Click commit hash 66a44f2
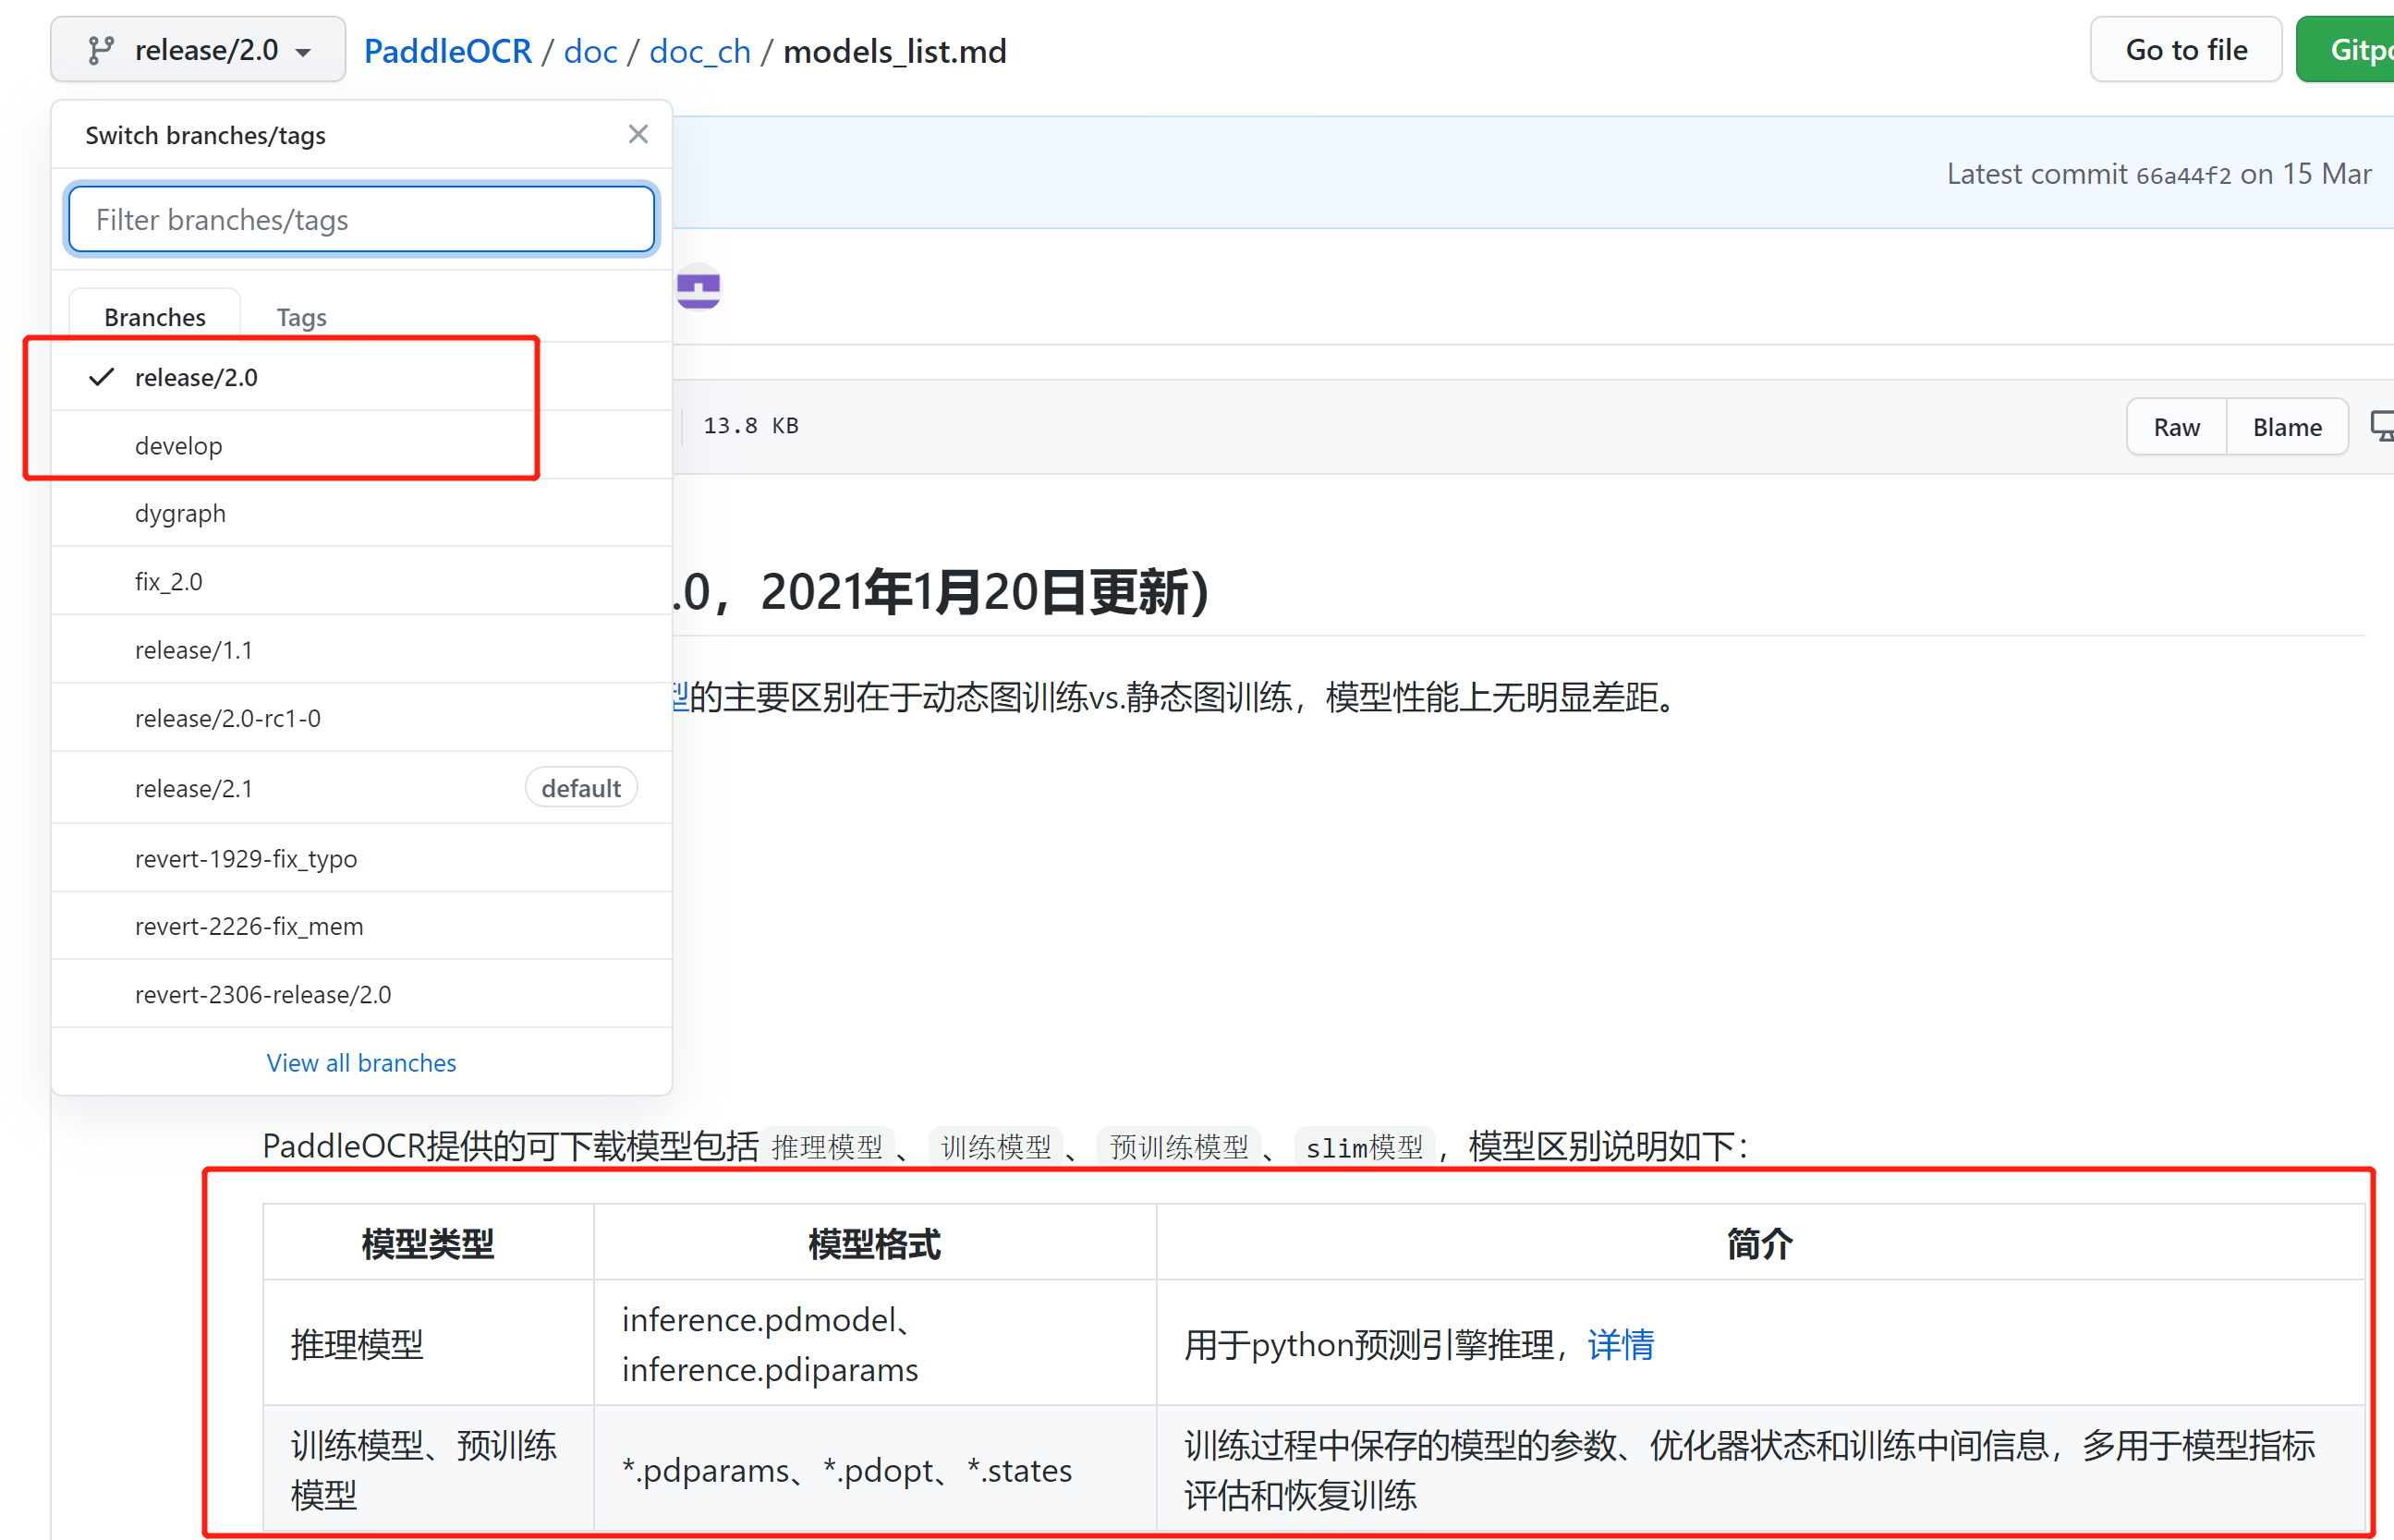 tap(2183, 175)
